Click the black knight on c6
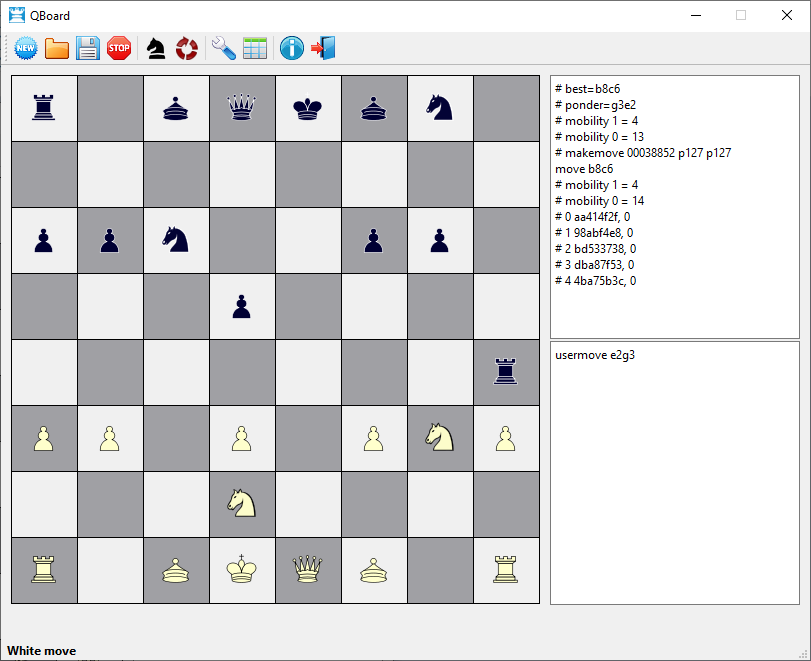 click(x=176, y=240)
